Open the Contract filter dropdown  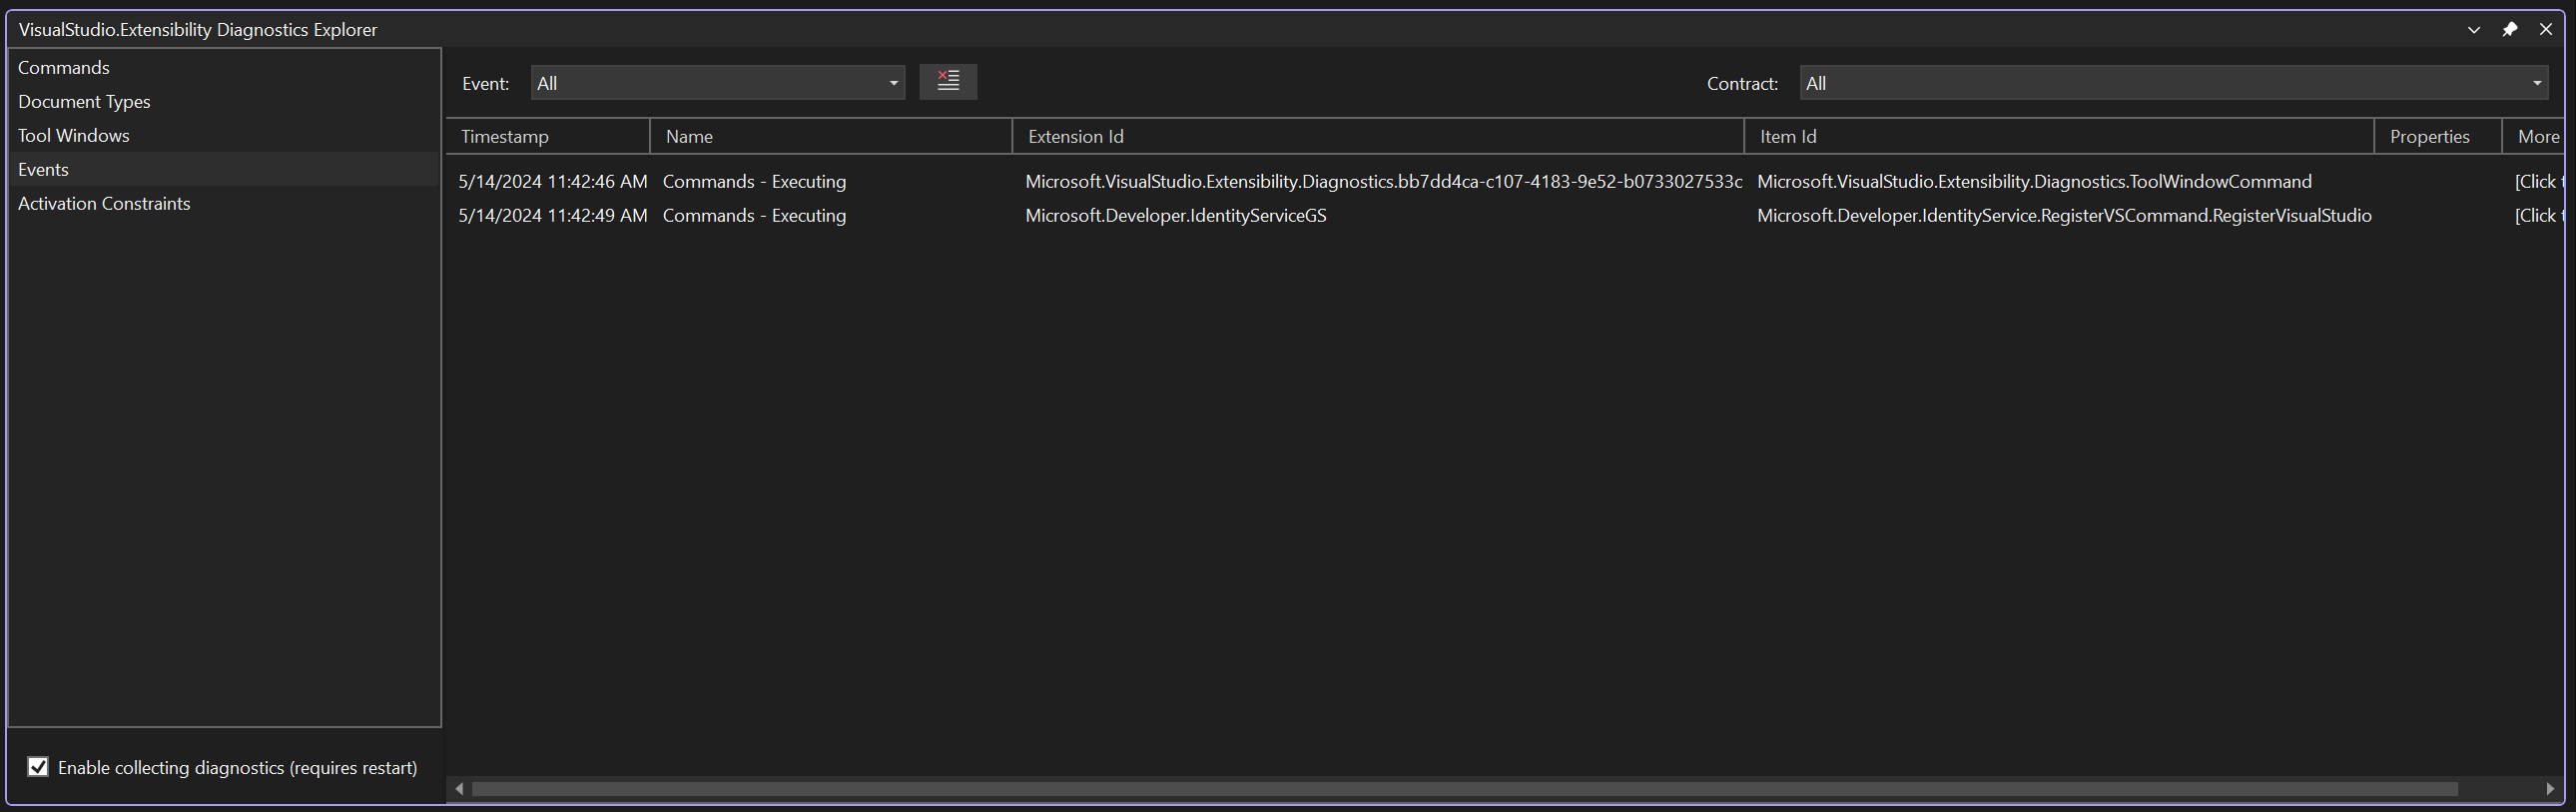[2174, 83]
